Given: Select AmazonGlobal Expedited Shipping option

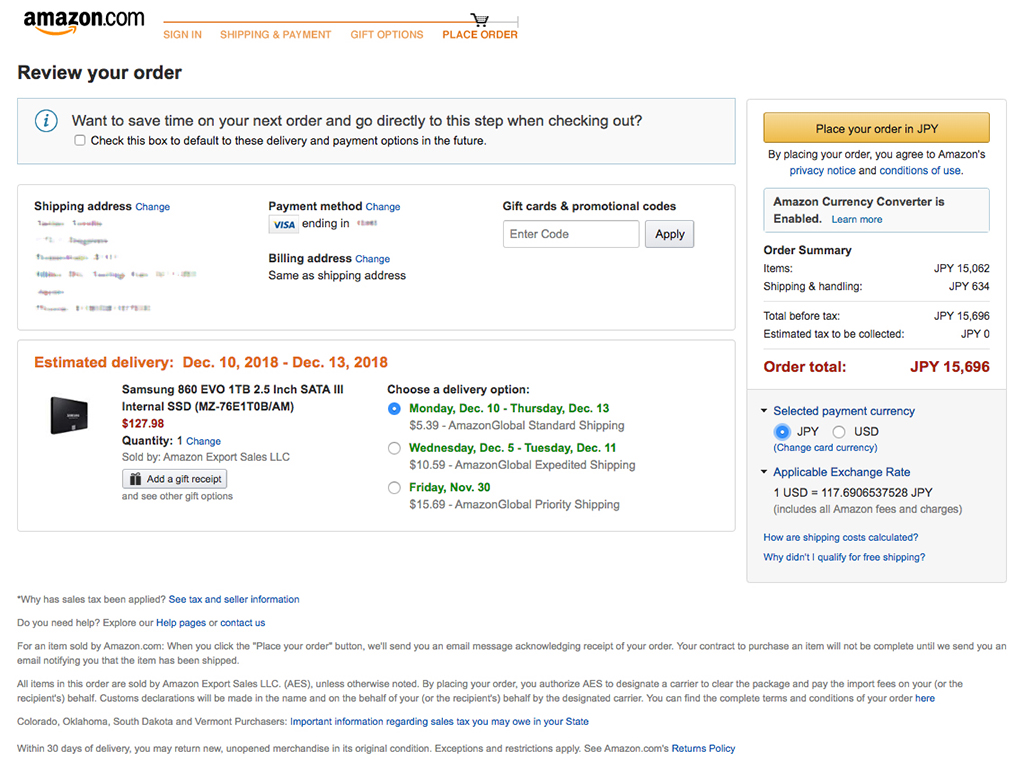Looking at the screenshot, I should 394,448.
